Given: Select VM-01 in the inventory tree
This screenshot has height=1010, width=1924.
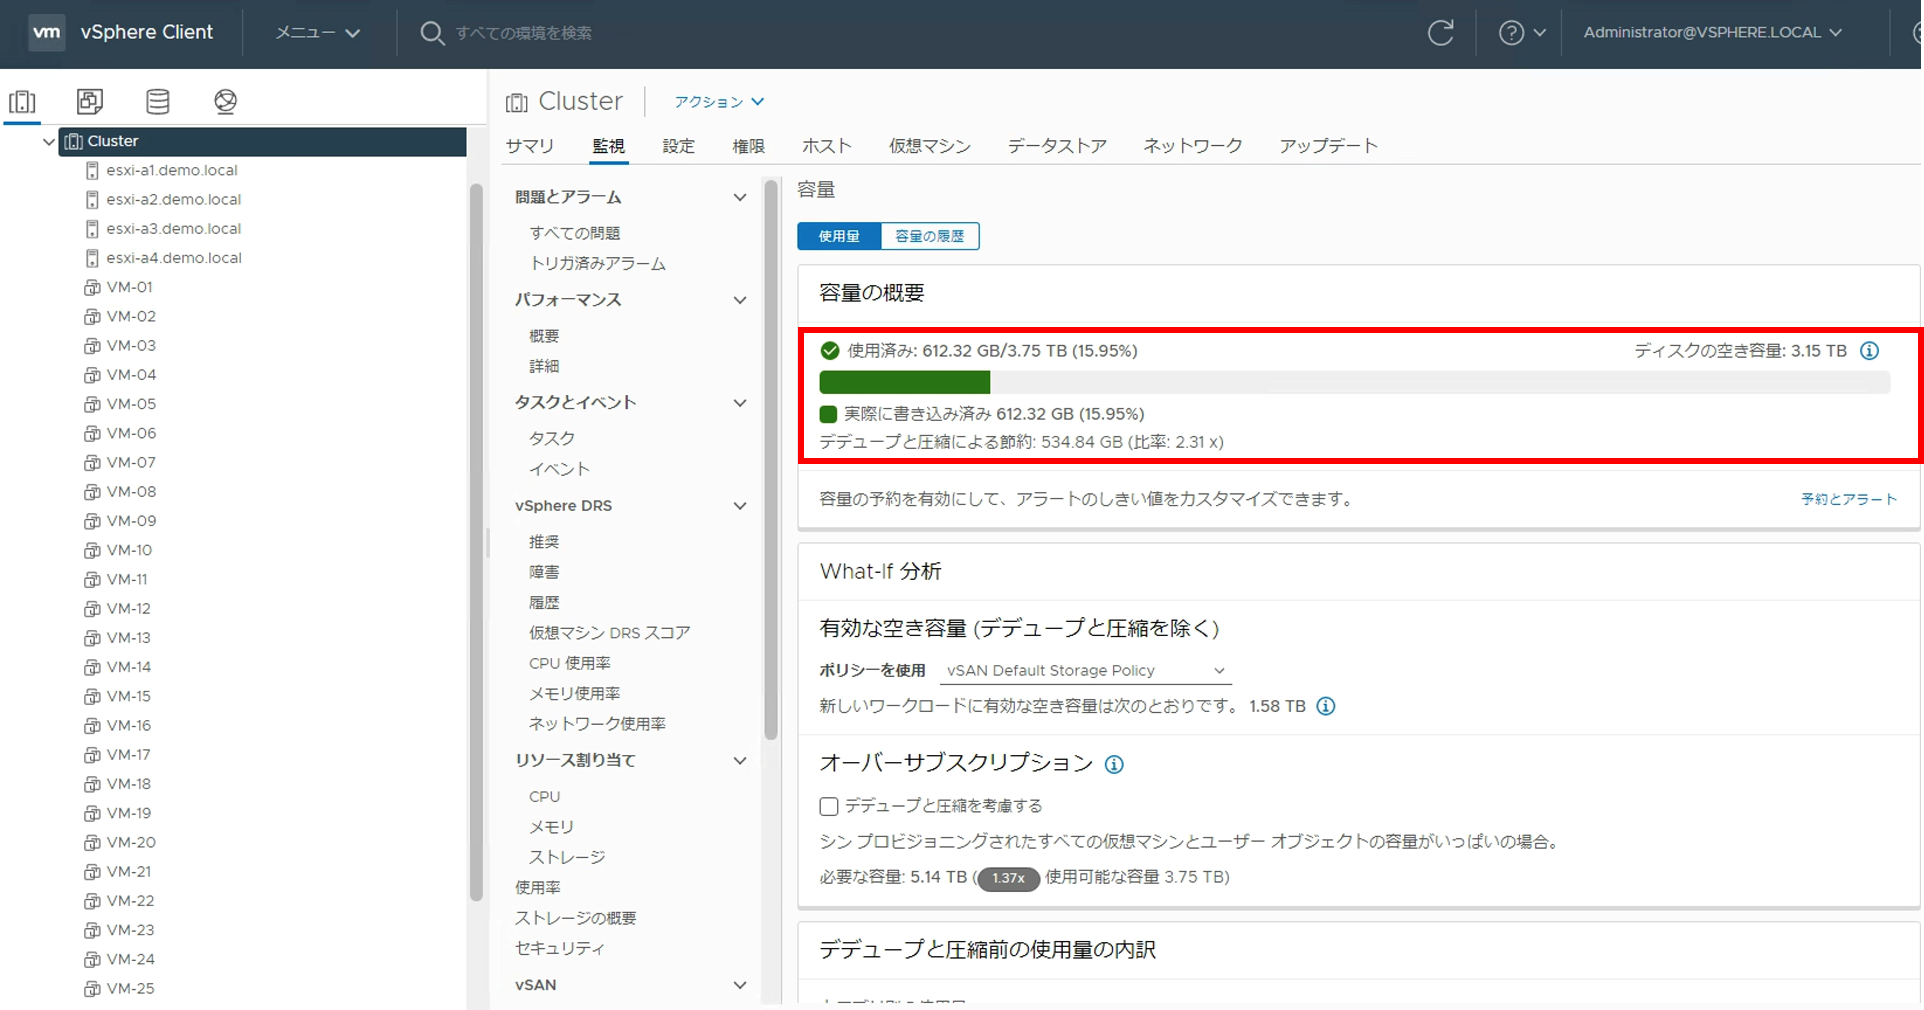Looking at the screenshot, I should click(x=129, y=287).
